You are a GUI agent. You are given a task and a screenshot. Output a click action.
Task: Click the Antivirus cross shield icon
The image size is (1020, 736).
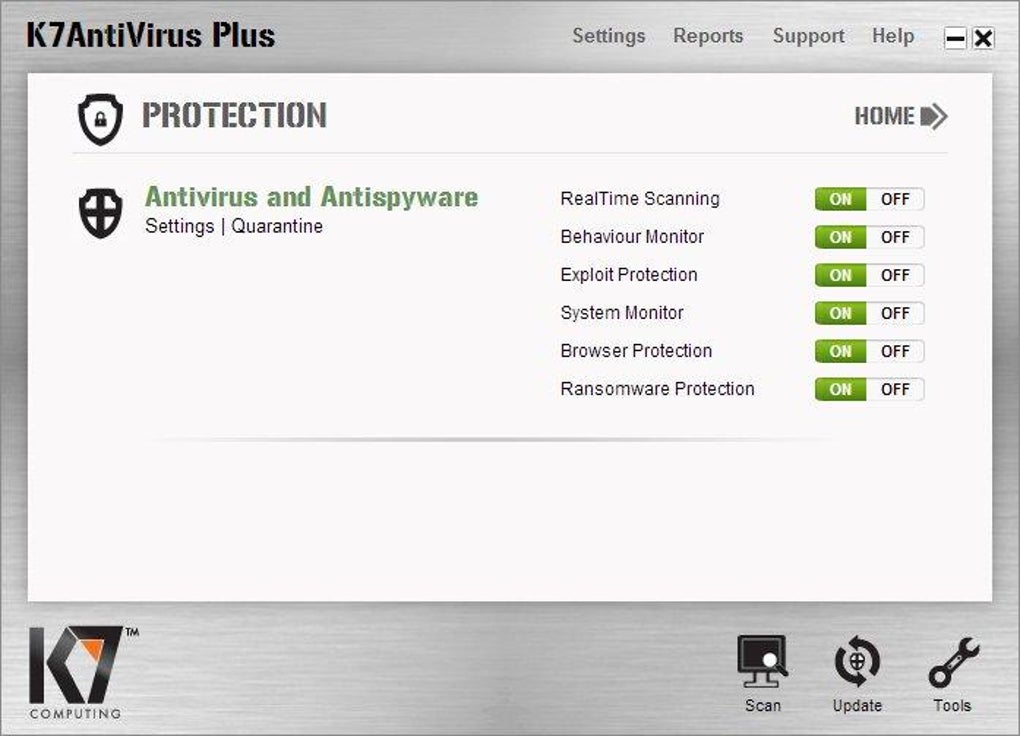coord(100,213)
